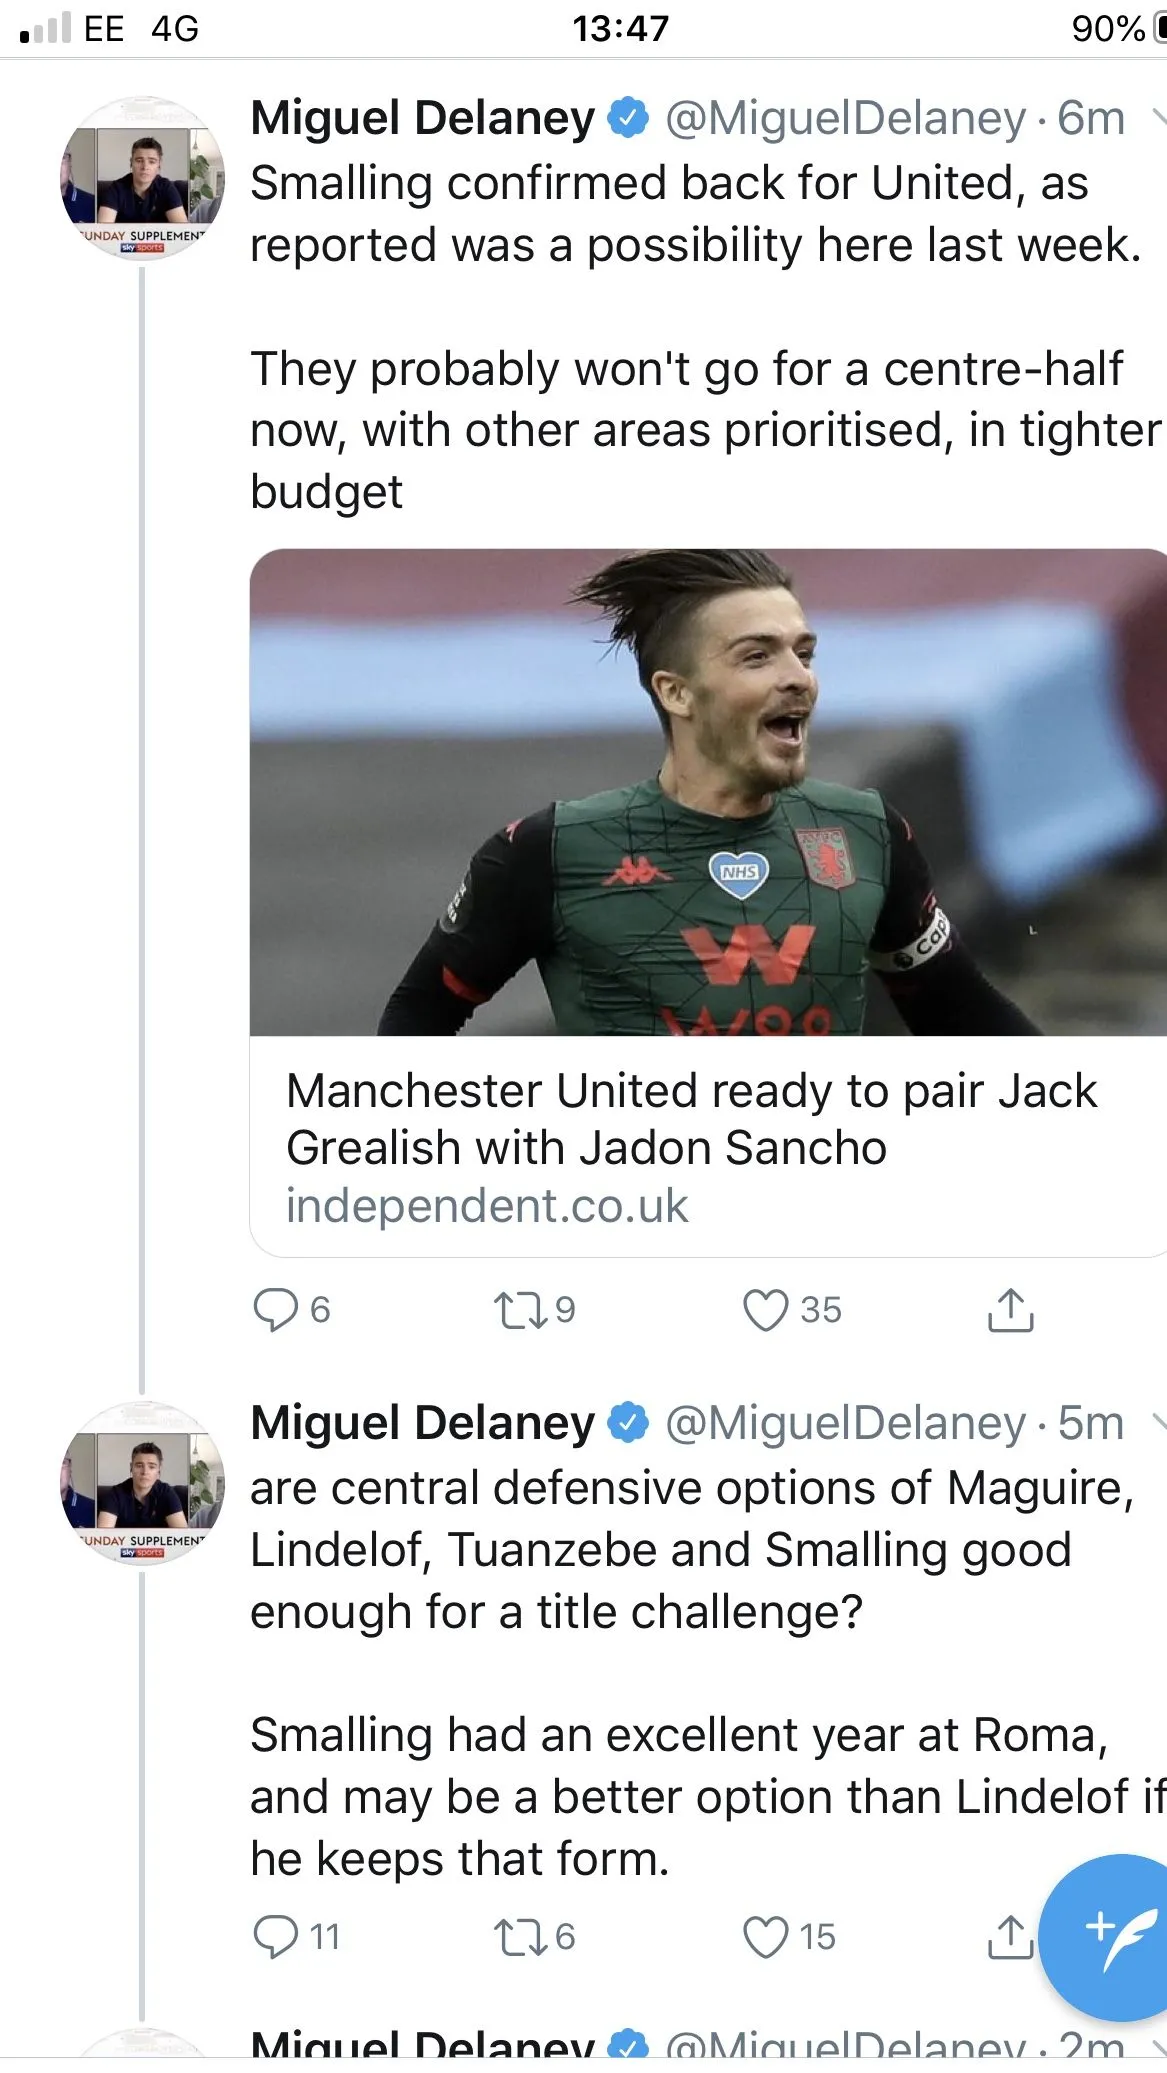The width and height of the screenshot is (1167, 2073).
Task: Open the Manchester United ready to pair article link
Action: pos(690,1118)
